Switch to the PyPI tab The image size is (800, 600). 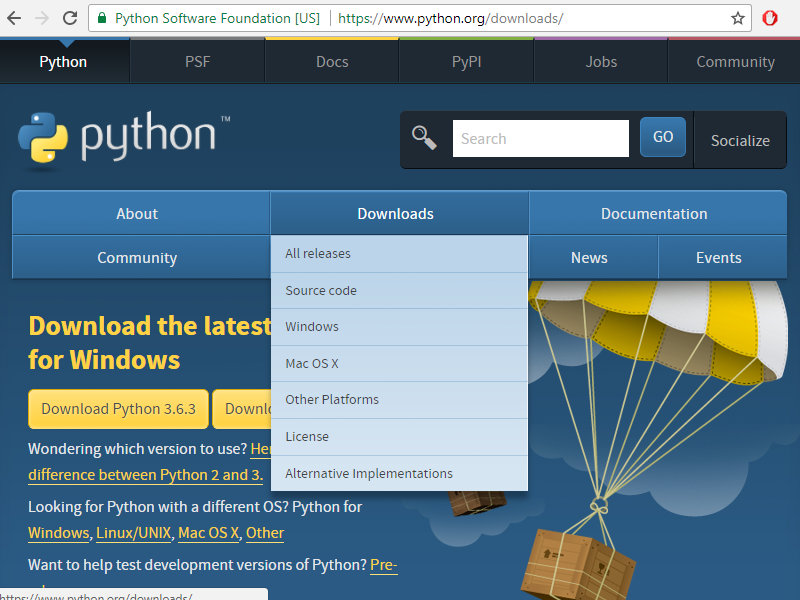[x=466, y=62]
